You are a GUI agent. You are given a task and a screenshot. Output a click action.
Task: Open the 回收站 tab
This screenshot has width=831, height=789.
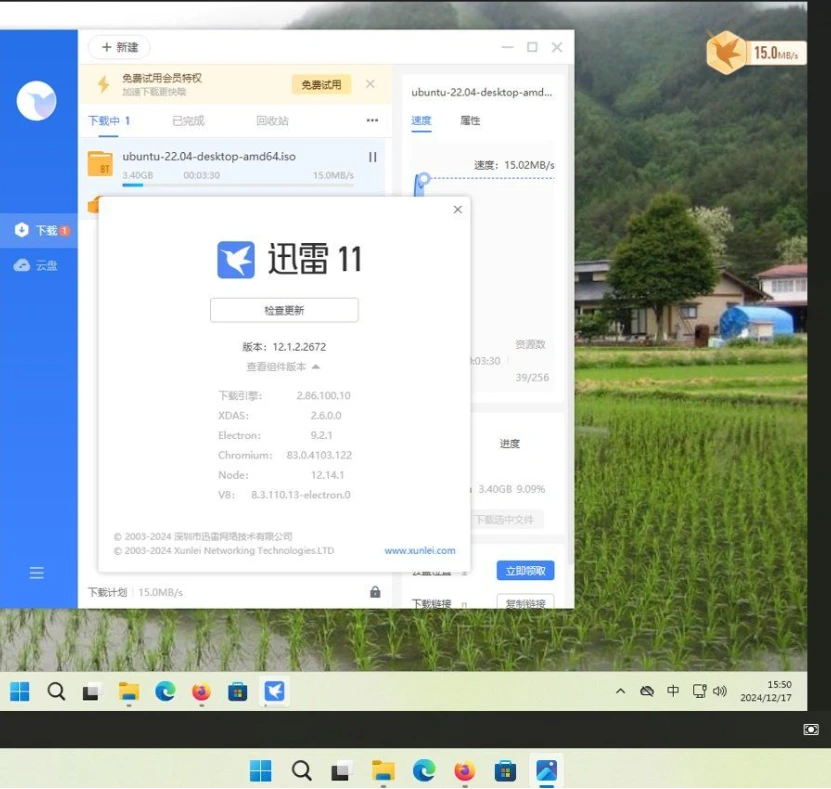point(272,121)
